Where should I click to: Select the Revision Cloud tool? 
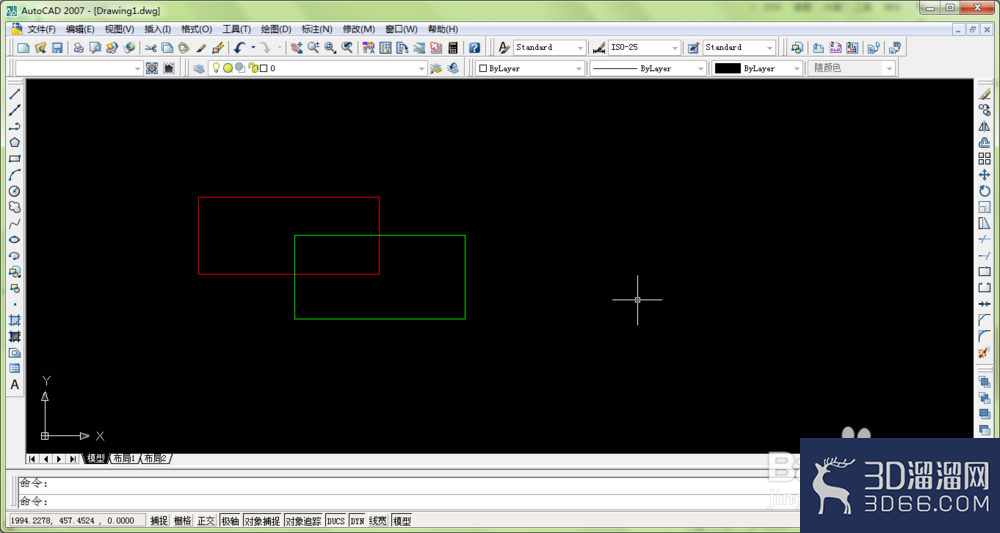(15, 207)
